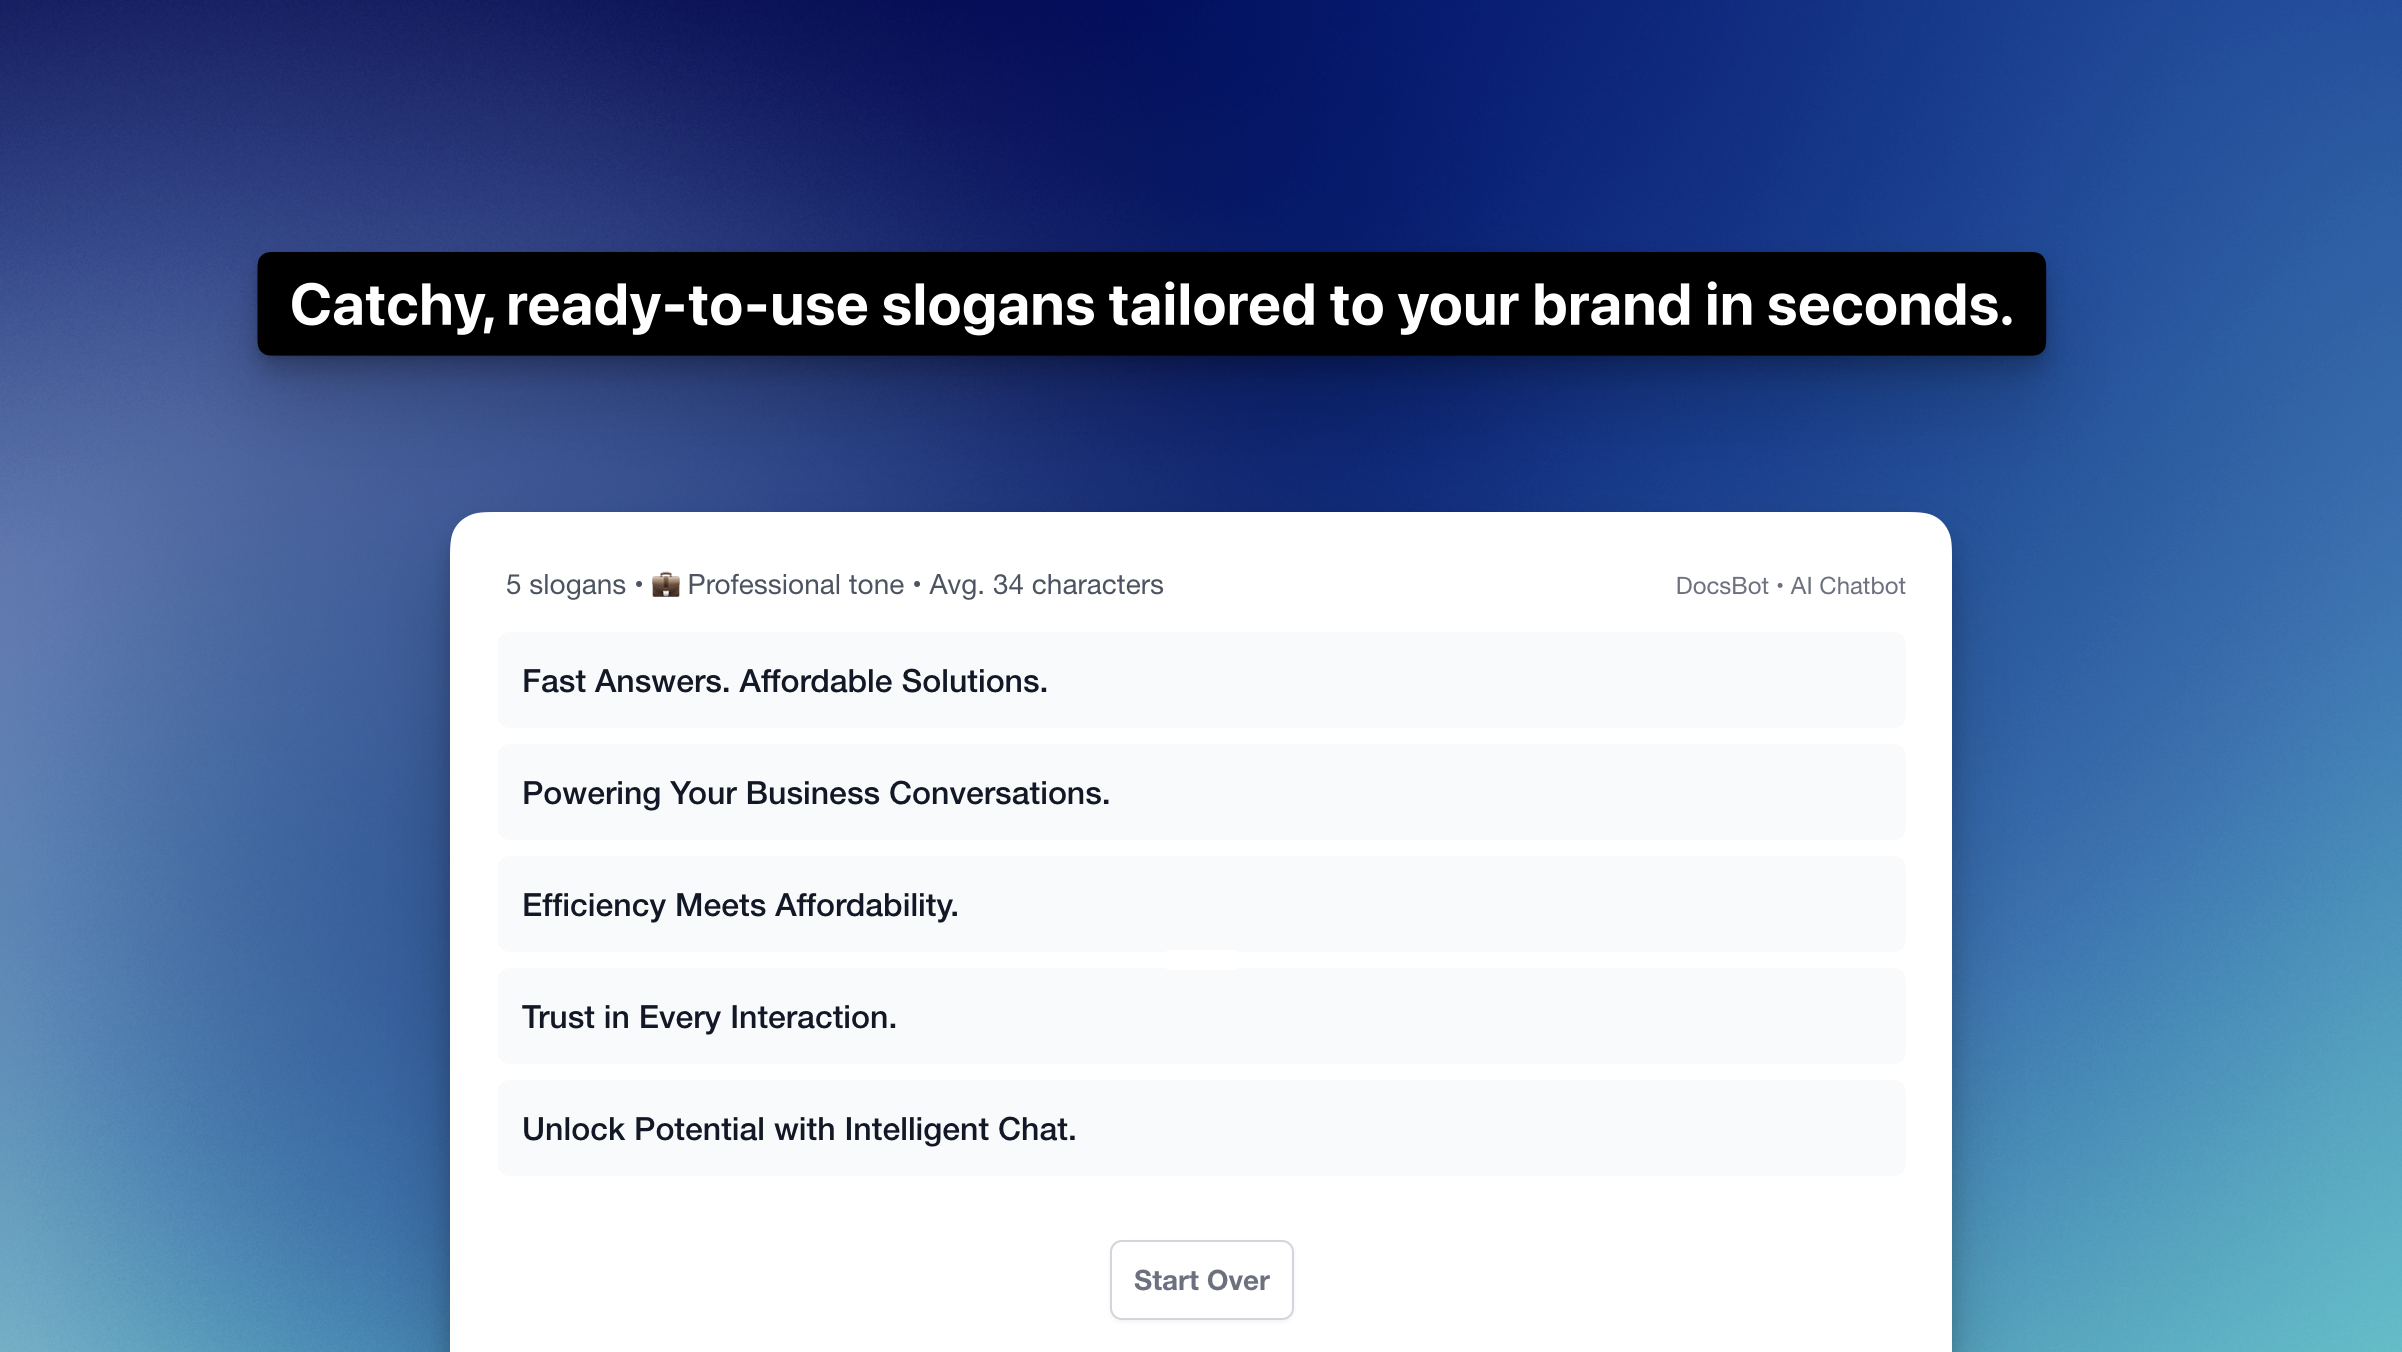Pick the 'Efficiency Meets Affordability.' slogan
The image size is (2402, 1352).
1201,904
